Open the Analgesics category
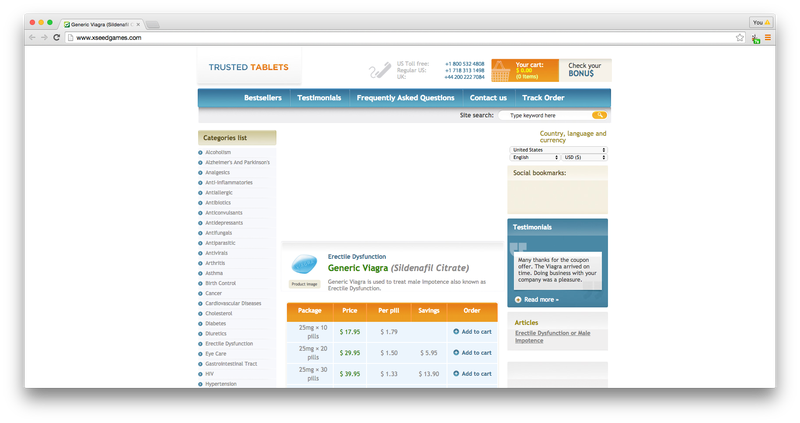Screen dimensions: 800x423 217,172
